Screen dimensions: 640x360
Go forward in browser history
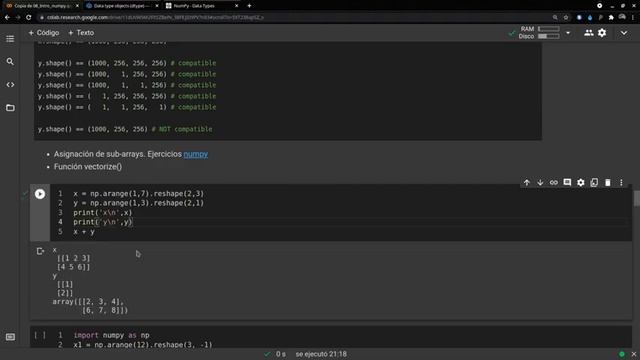click(x=18, y=18)
